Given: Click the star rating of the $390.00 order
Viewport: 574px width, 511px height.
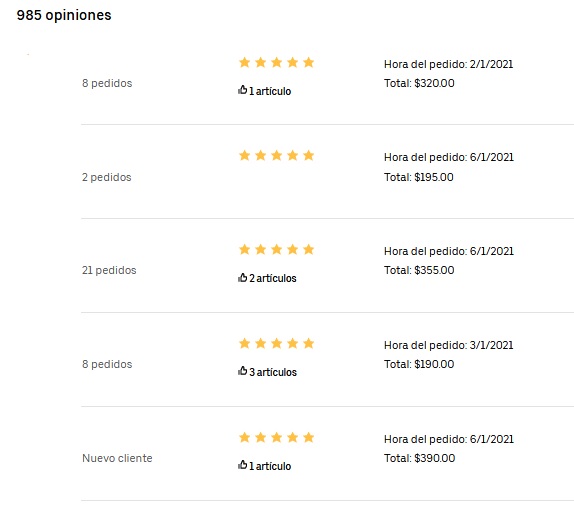Looking at the screenshot, I should [x=276, y=437].
